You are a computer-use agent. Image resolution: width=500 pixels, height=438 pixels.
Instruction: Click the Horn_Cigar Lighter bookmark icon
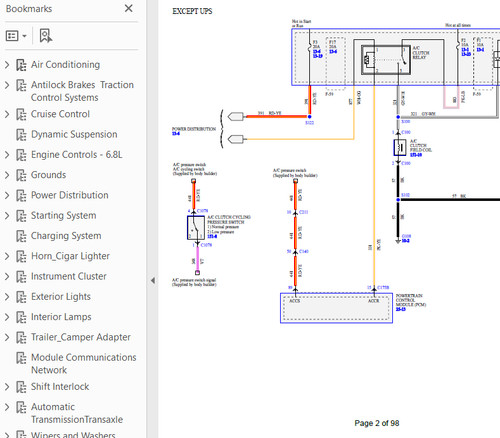(21, 256)
